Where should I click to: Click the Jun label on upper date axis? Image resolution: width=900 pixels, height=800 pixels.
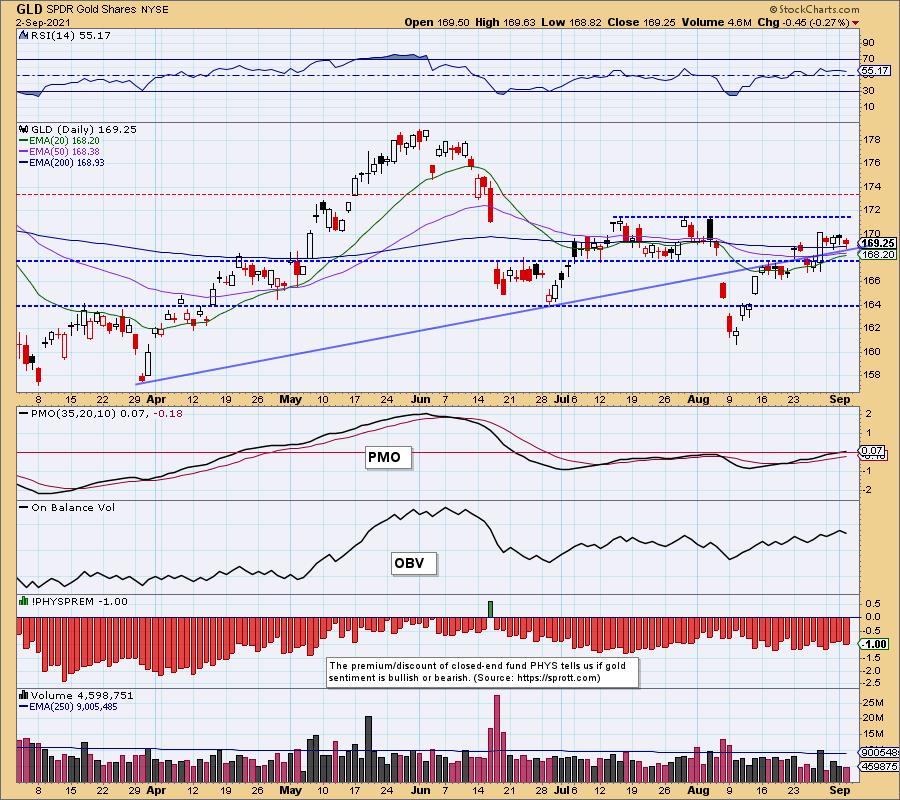coord(421,399)
